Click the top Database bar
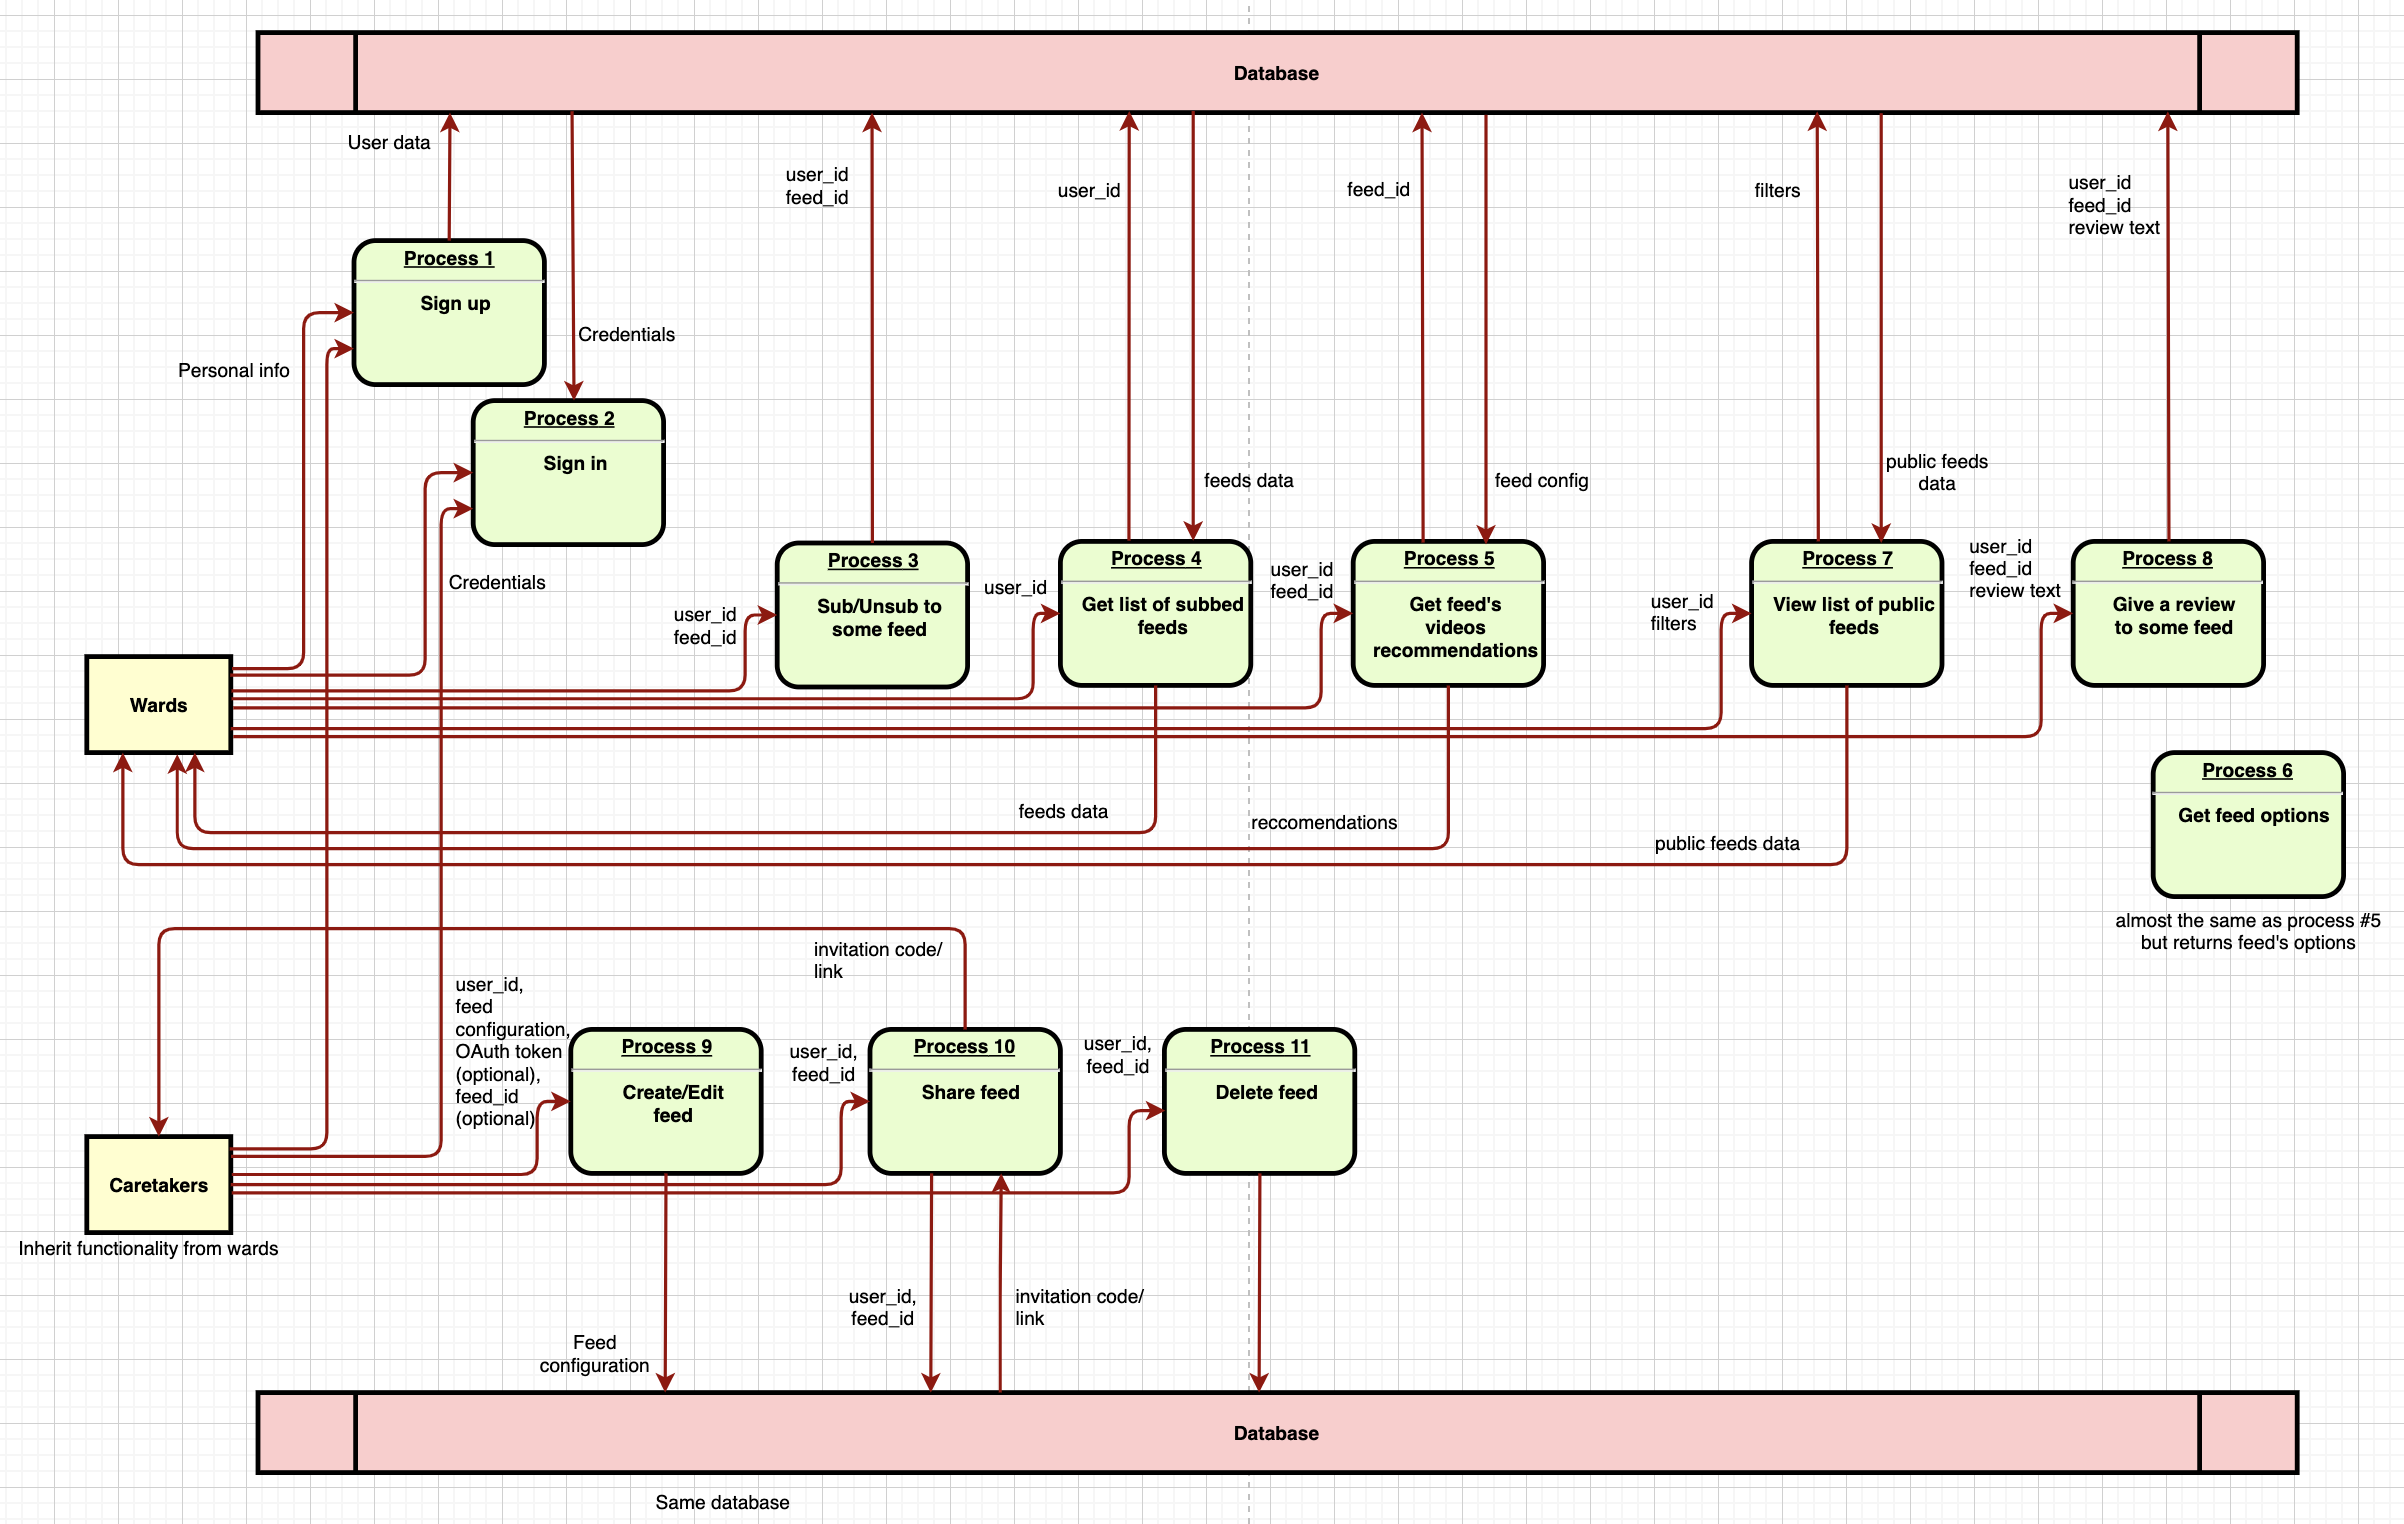This screenshot has width=2404, height=1524. 1275,72
